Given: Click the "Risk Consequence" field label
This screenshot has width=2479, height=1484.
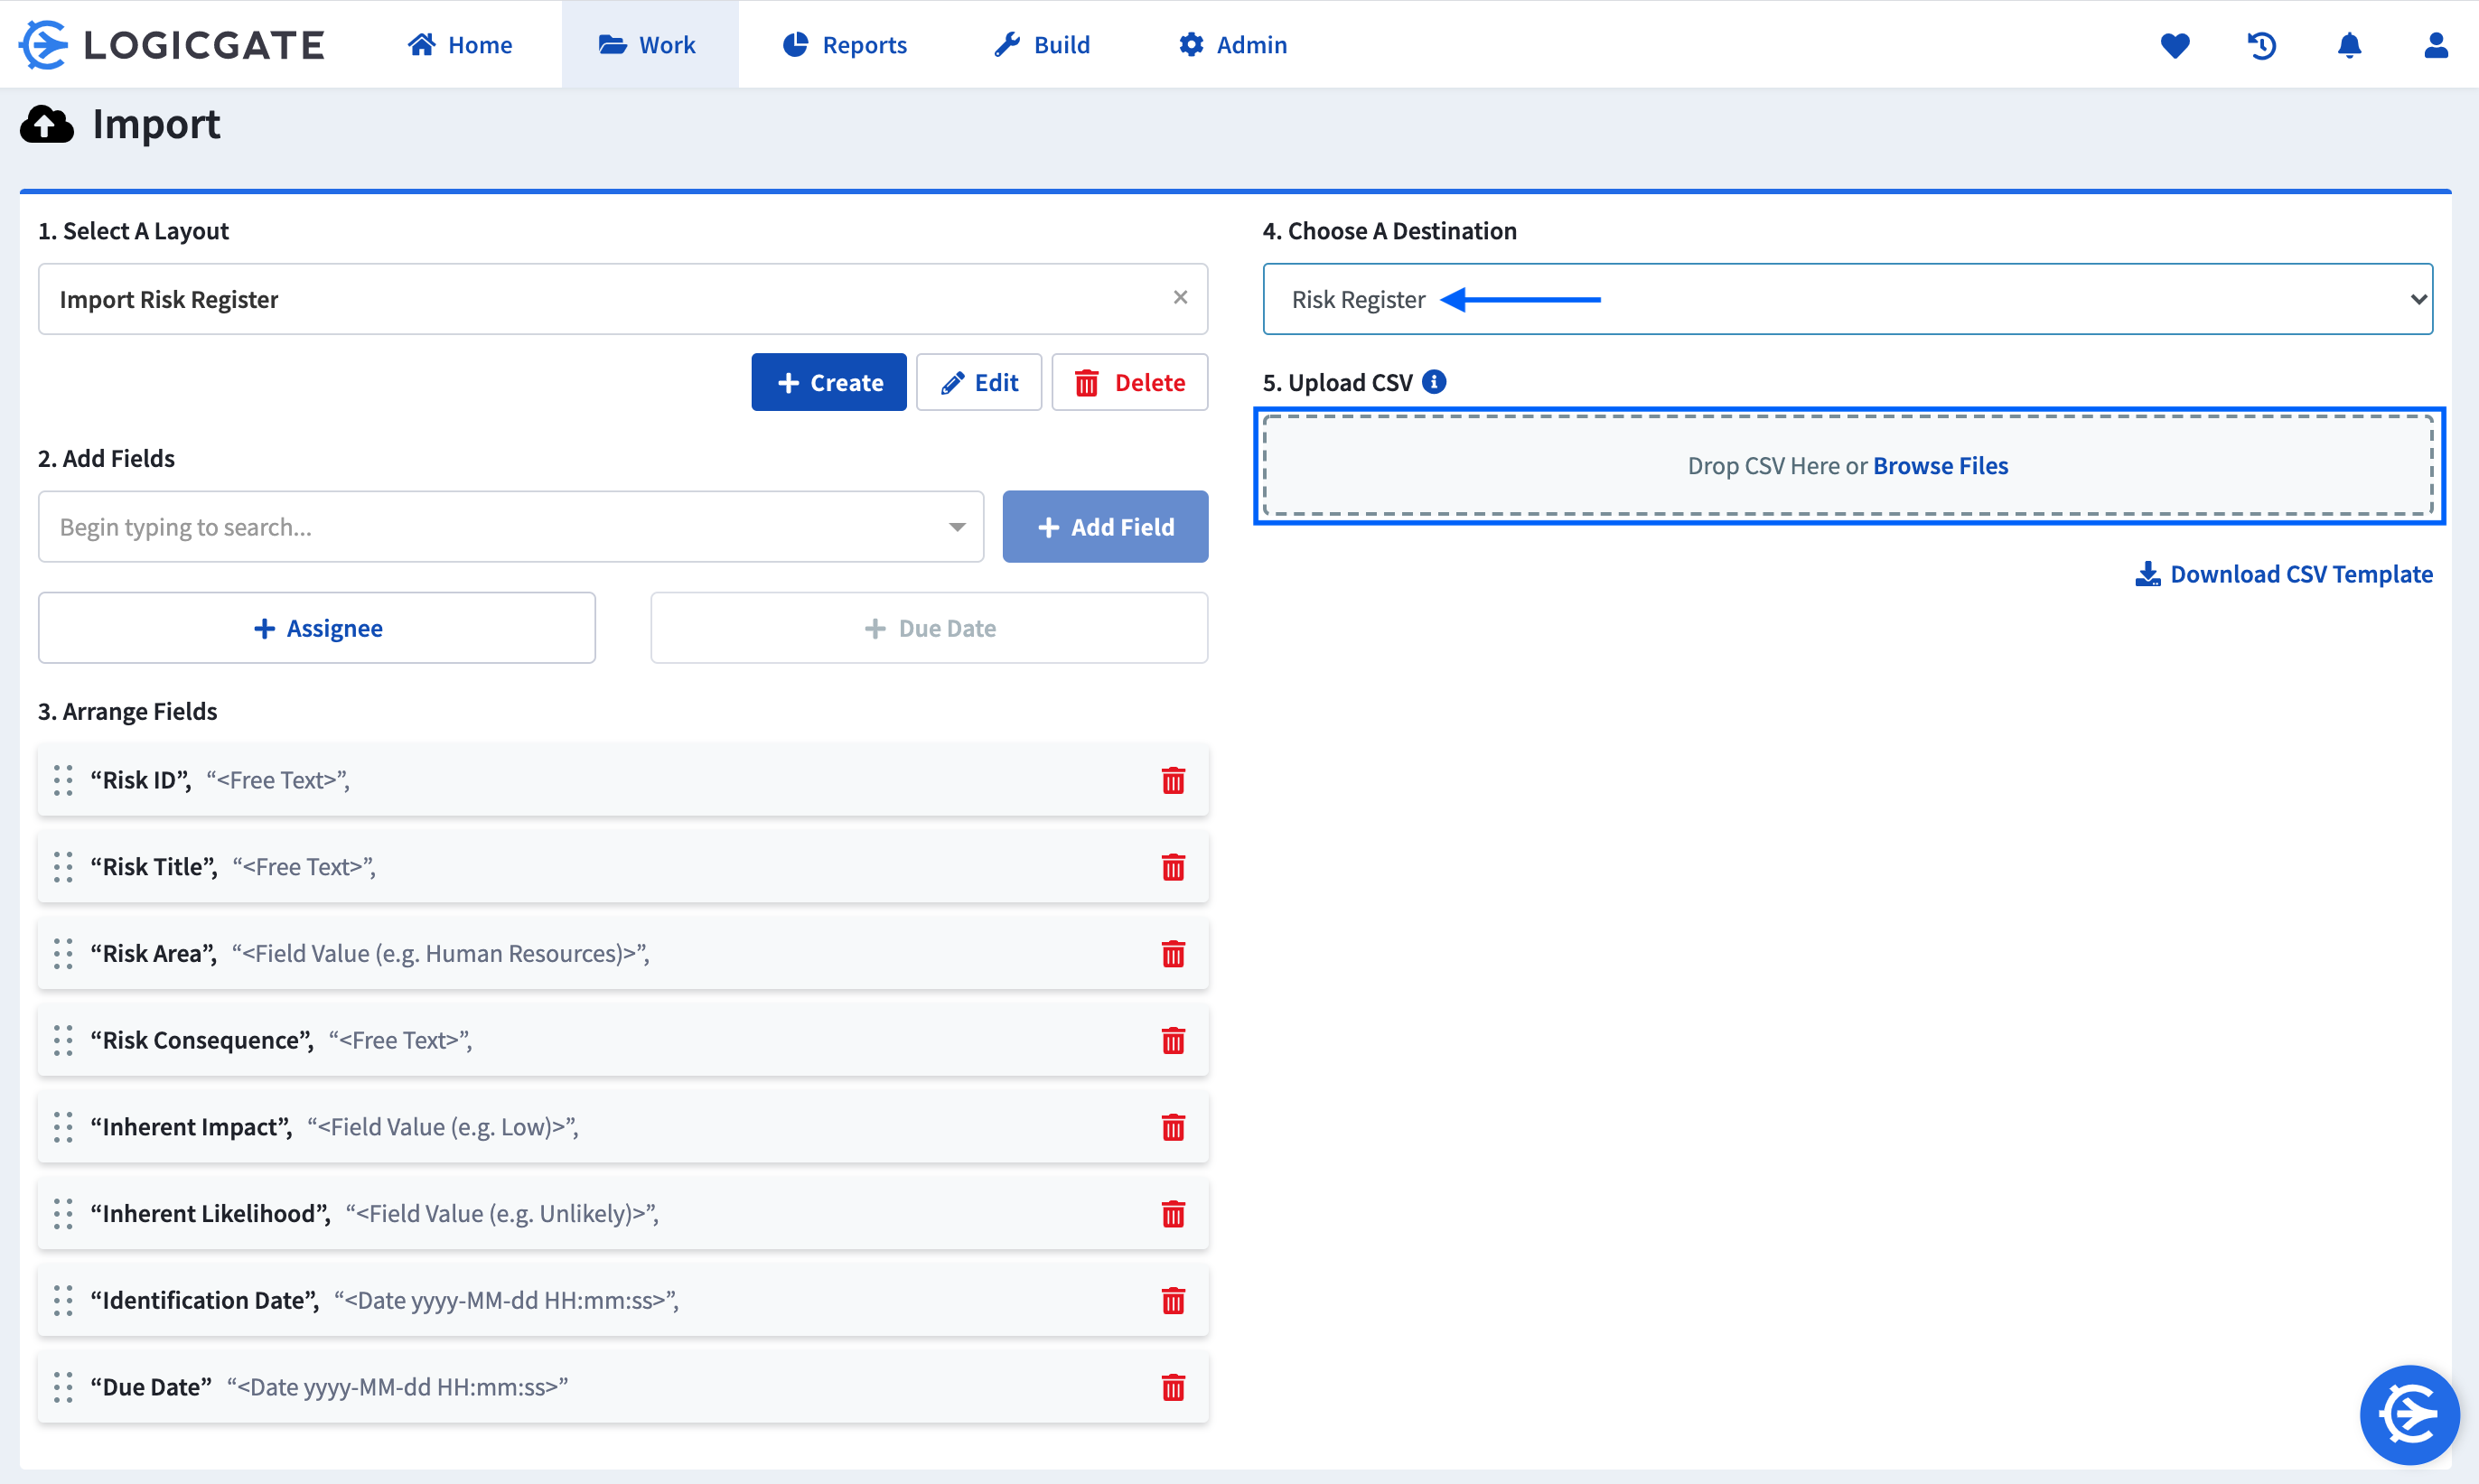Looking at the screenshot, I should tap(201, 1041).
